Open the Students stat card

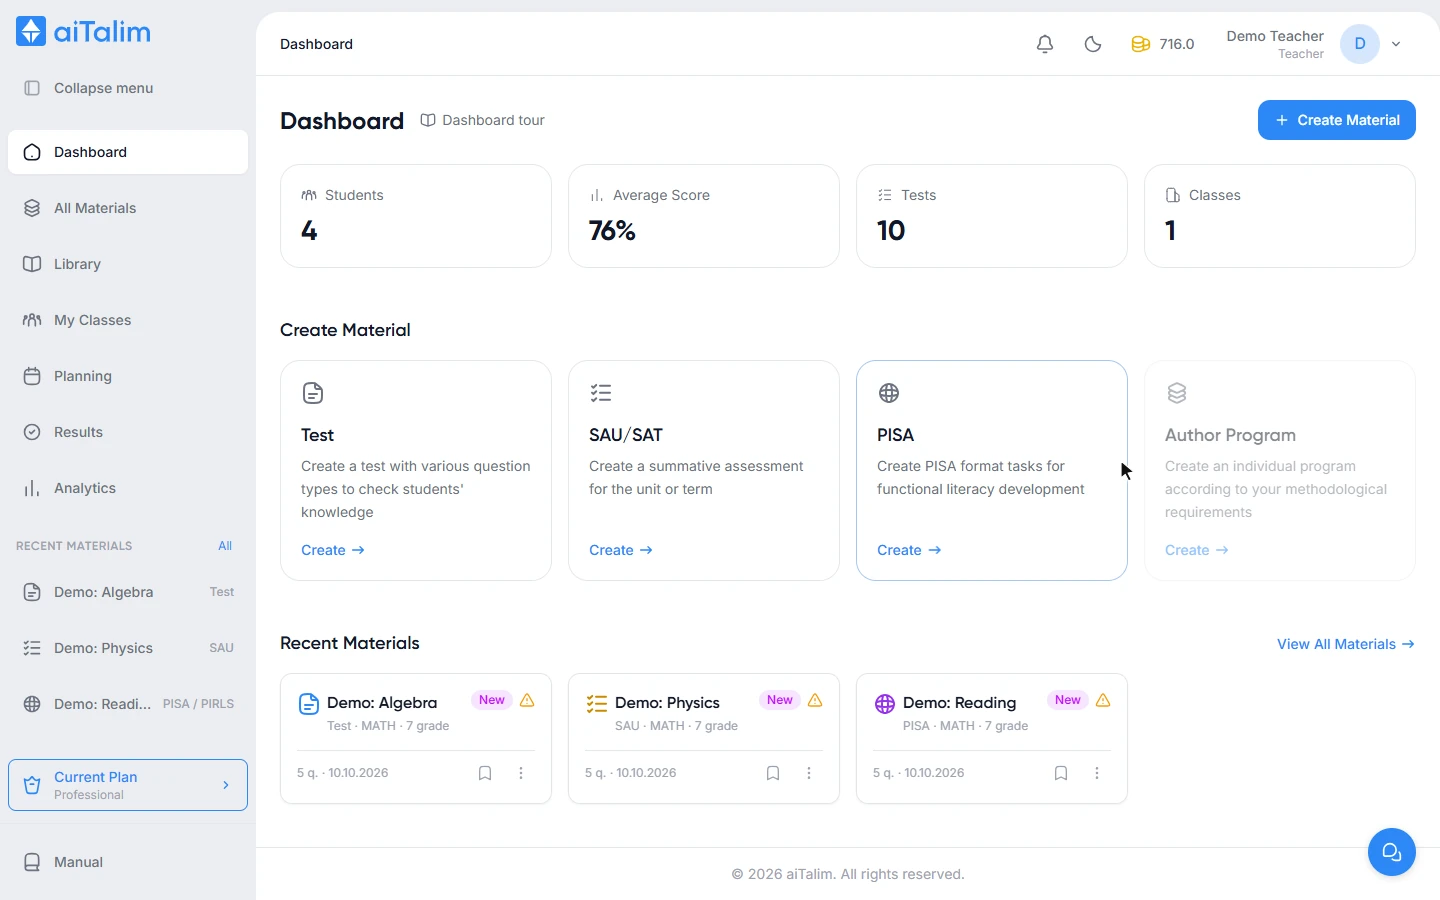pyautogui.click(x=416, y=216)
